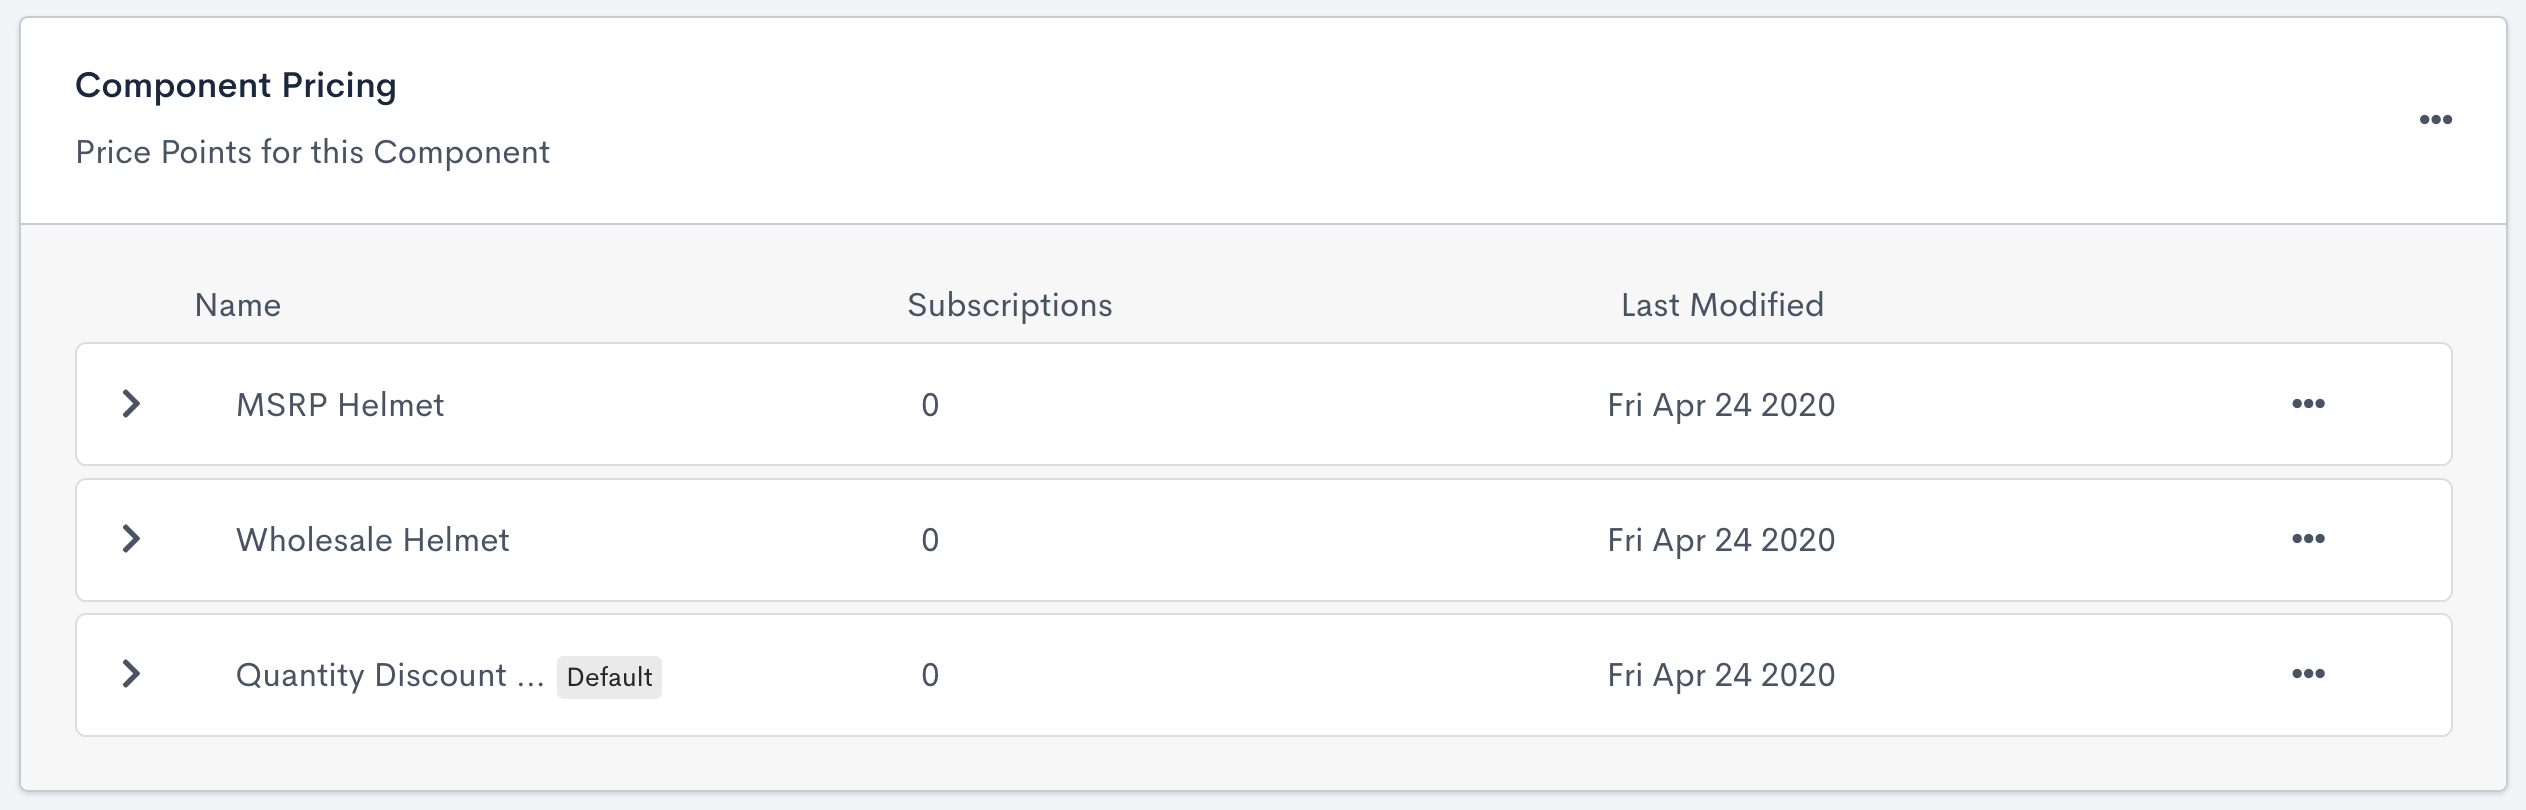
Task: Open Component Pricing panel options menu
Action: click(x=2435, y=120)
